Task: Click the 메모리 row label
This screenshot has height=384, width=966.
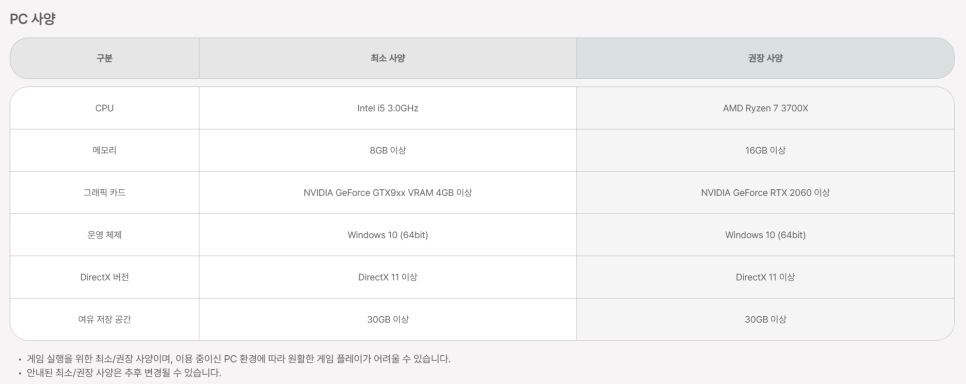Action: pyautogui.click(x=104, y=150)
